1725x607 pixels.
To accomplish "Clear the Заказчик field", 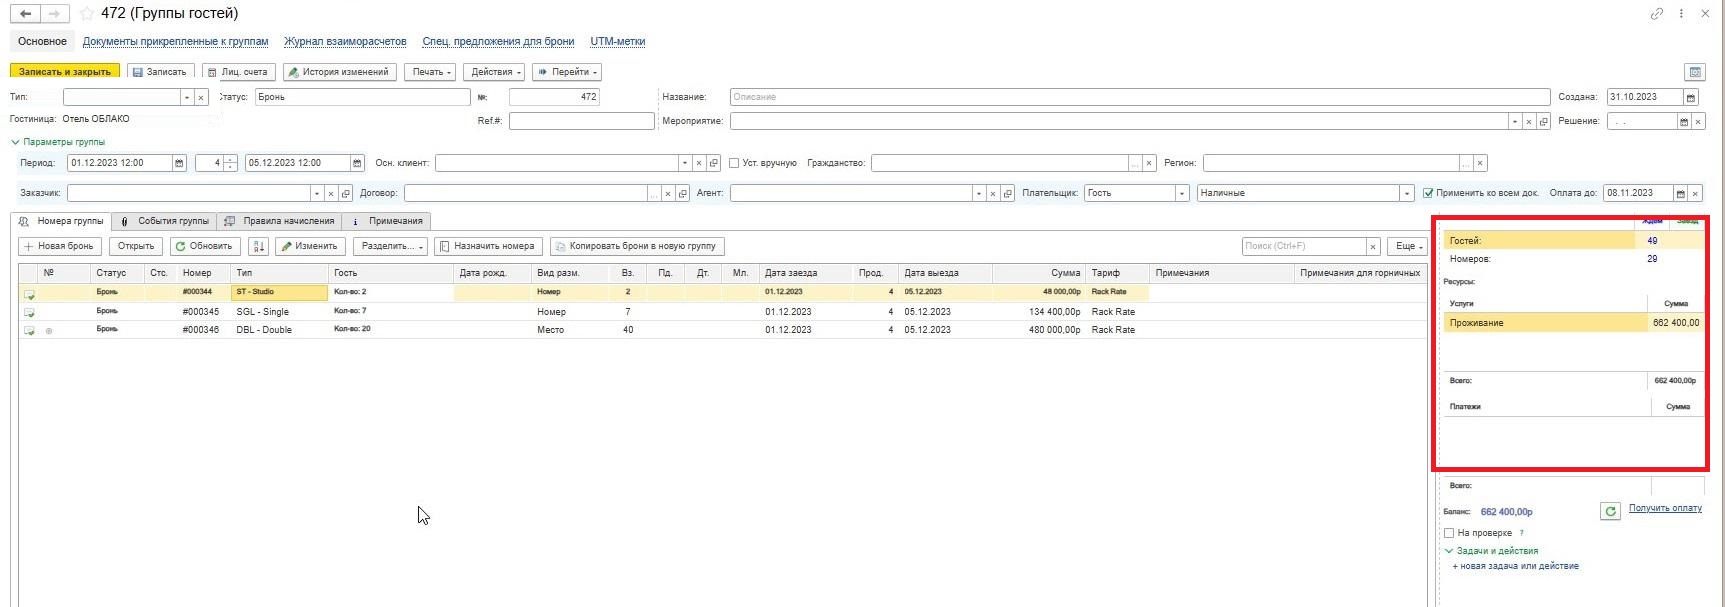I will (331, 193).
